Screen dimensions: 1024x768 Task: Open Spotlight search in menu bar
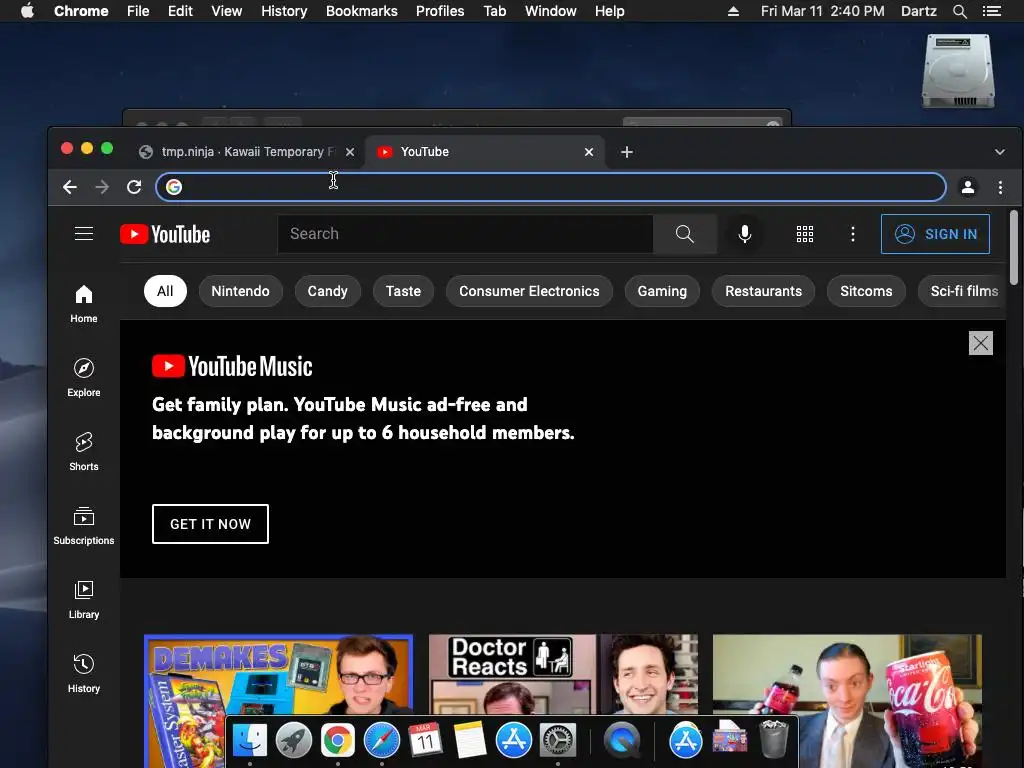[x=959, y=11]
